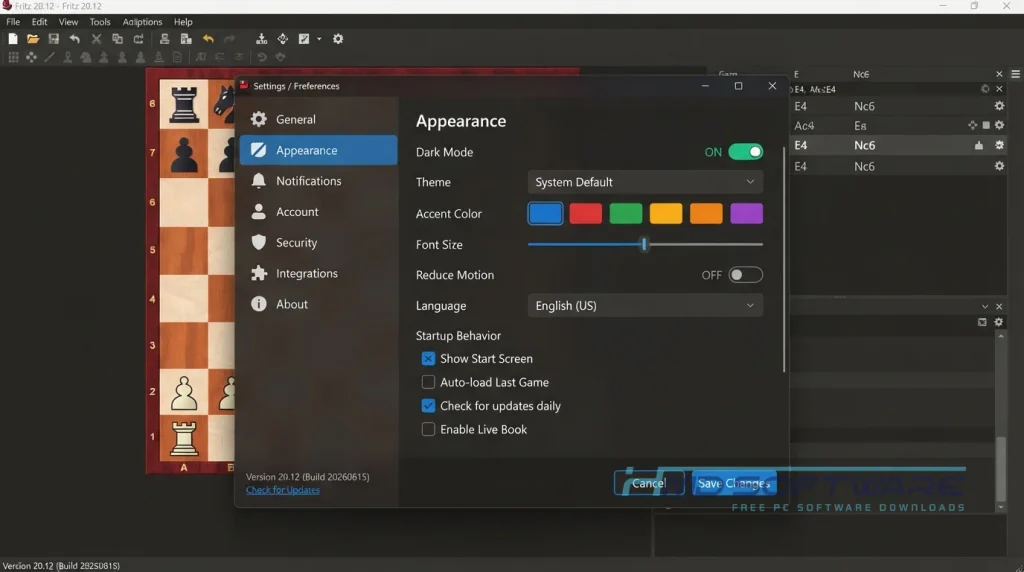Click the paw print toolbar icon
1024x572 pixels.
tap(280, 57)
